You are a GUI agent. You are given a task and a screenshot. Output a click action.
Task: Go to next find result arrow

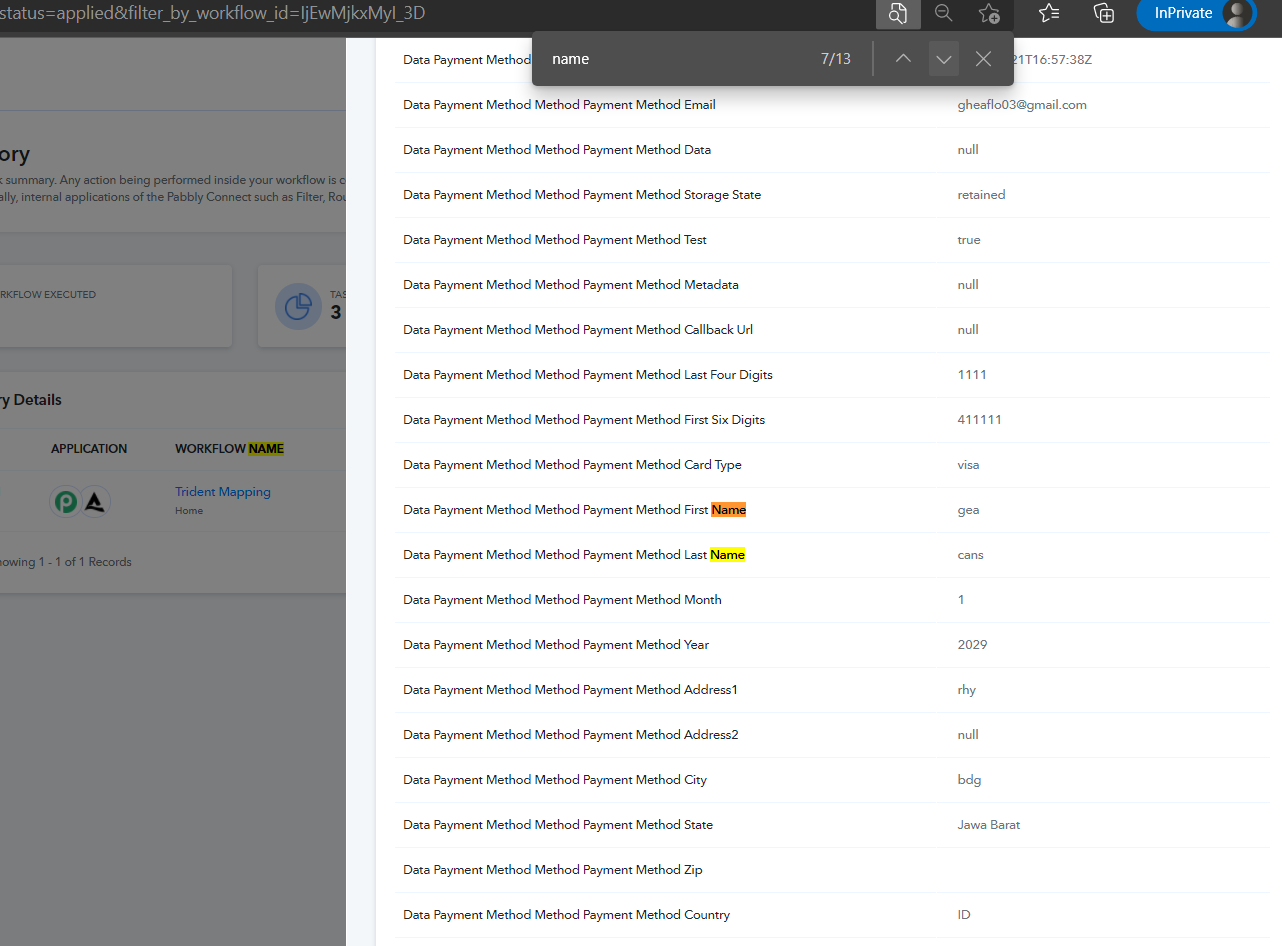point(943,59)
